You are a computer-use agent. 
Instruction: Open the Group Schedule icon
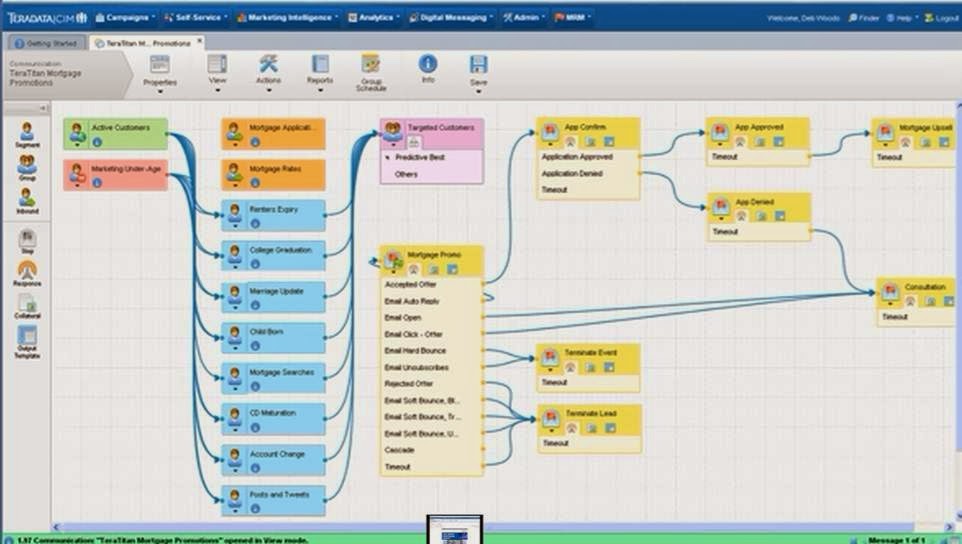click(x=371, y=64)
